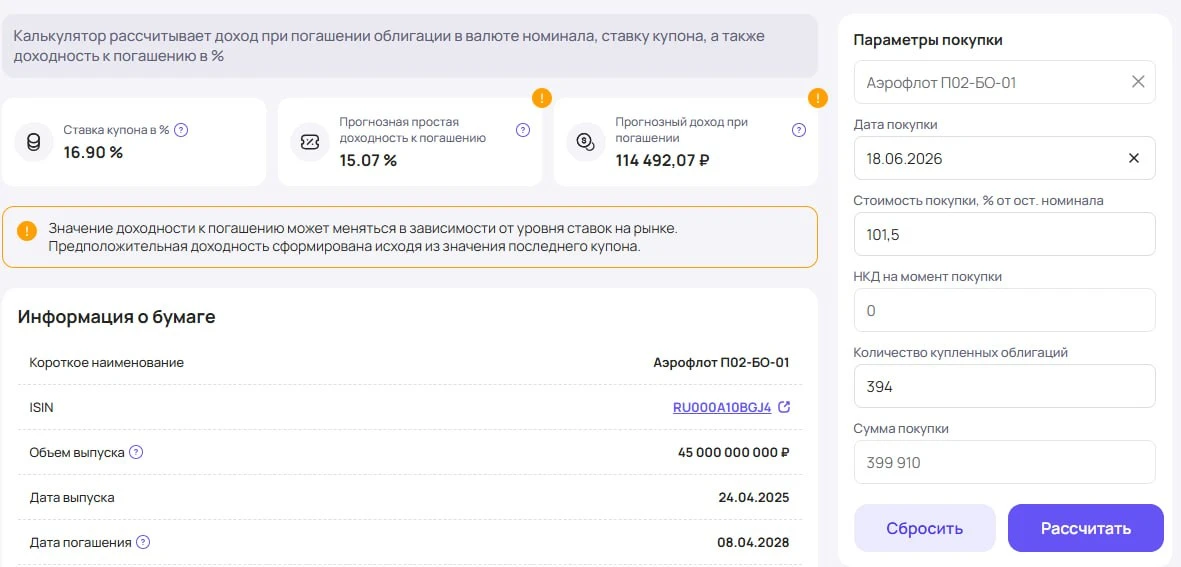The height and width of the screenshot is (567, 1181).
Task: Clear the purchase date 18.06.2026
Action: (1134, 158)
